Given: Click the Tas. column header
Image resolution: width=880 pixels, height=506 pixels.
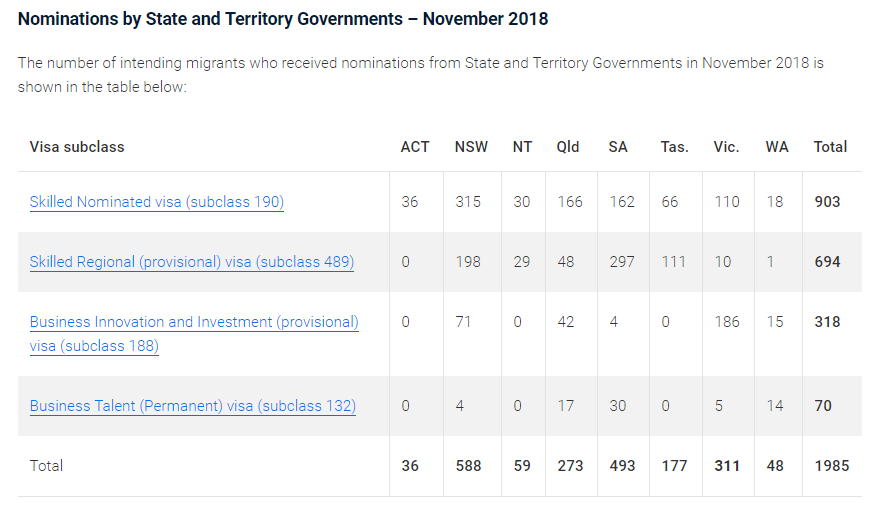Looking at the screenshot, I should click(674, 147).
